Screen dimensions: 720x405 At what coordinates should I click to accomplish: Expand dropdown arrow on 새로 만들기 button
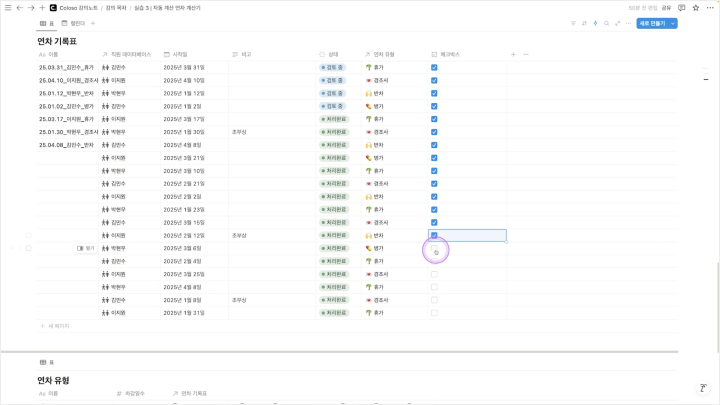[673, 23]
